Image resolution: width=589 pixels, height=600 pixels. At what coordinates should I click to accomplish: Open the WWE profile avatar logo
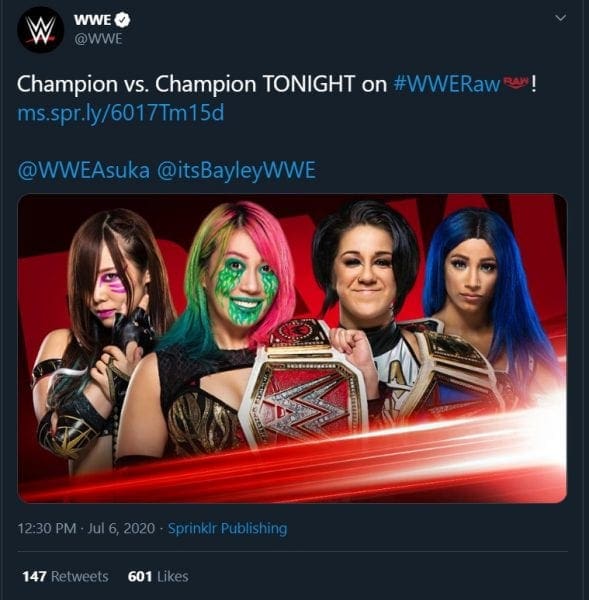pos(41,29)
